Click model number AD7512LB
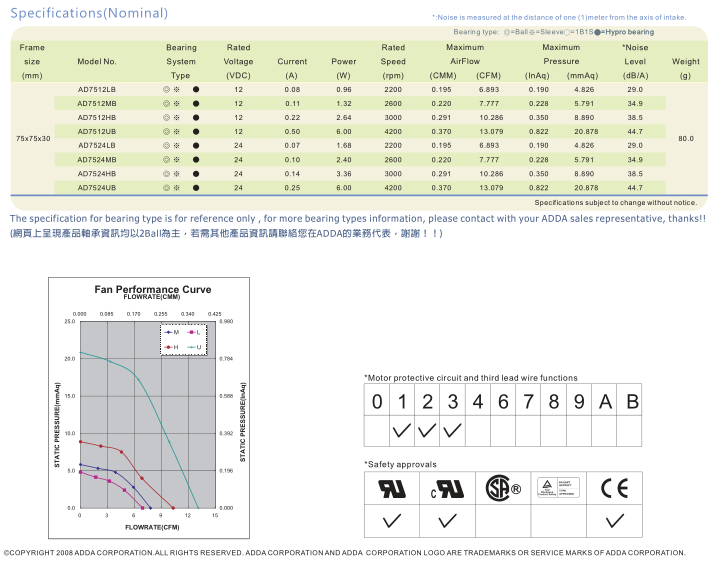708x561 pixels. pyautogui.click(x=97, y=89)
